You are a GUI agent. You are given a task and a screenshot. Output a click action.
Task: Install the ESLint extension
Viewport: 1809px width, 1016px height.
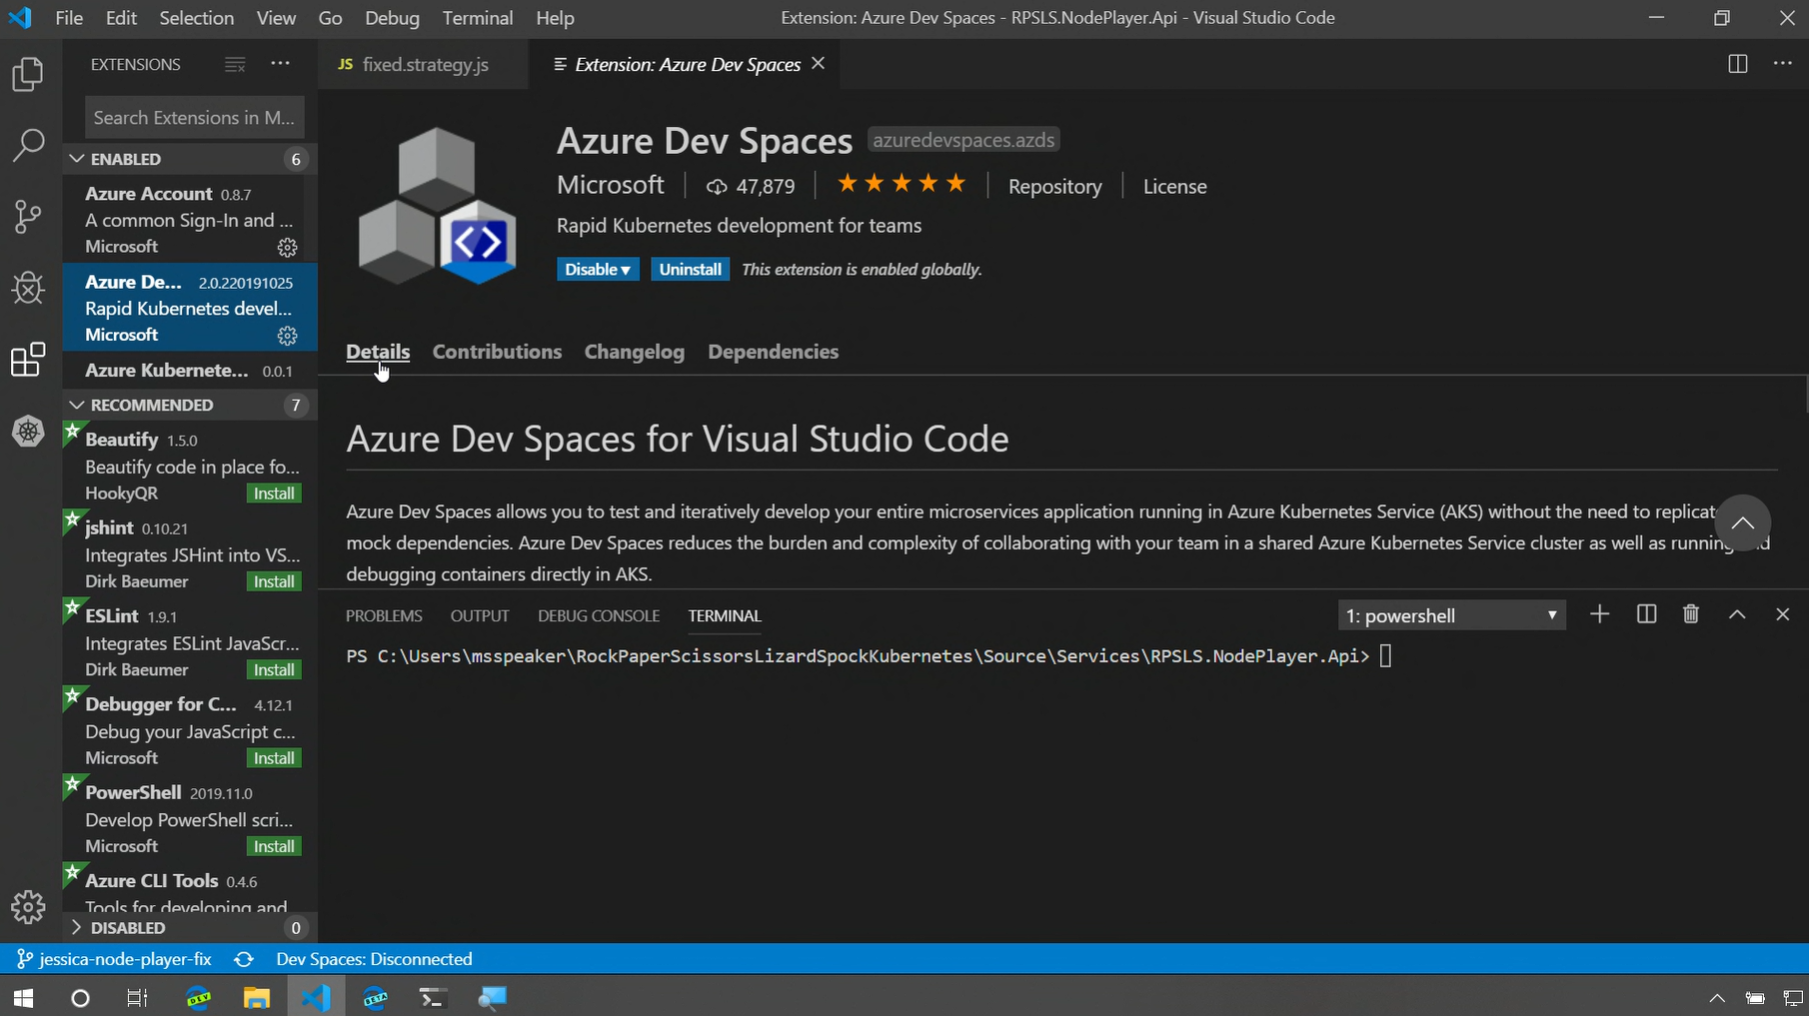click(x=273, y=670)
